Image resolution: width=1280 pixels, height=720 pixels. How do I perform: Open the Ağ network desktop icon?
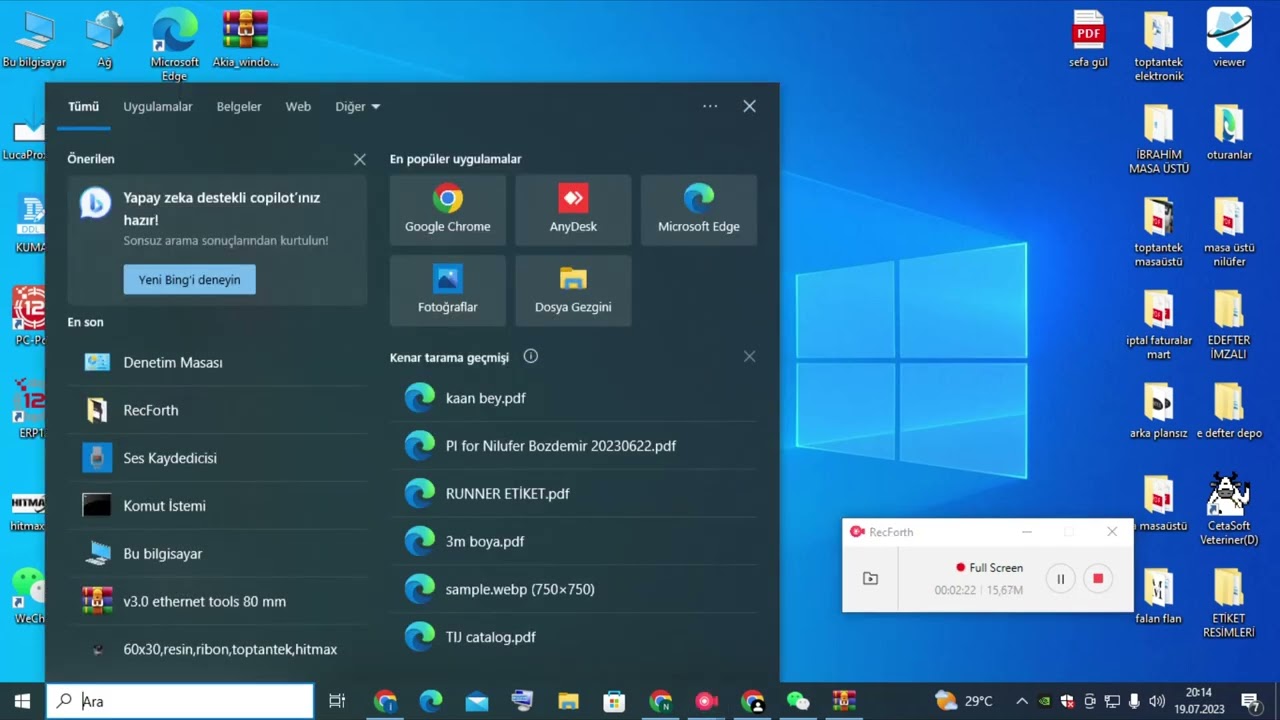(104, 39)
